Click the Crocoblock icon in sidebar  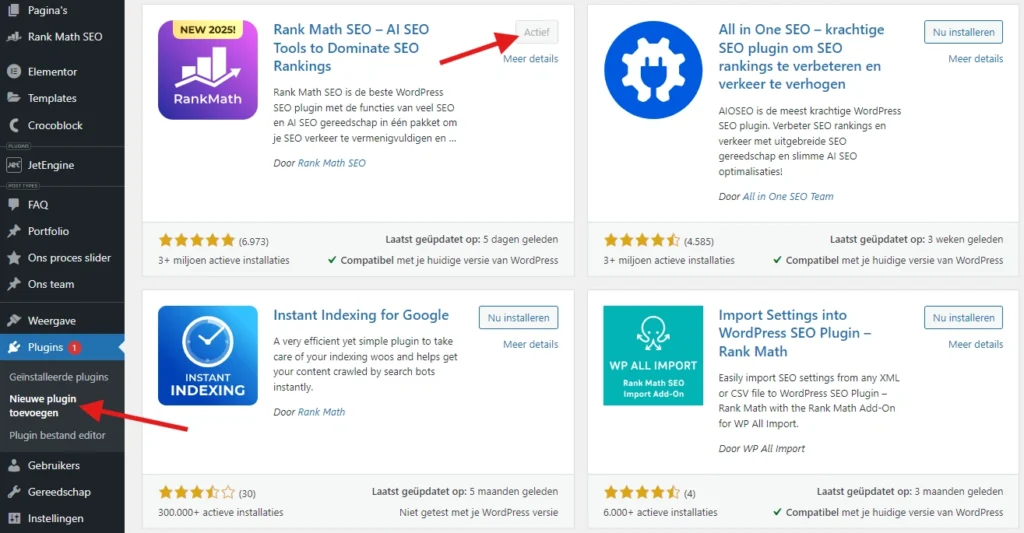(x=14, y=126)
